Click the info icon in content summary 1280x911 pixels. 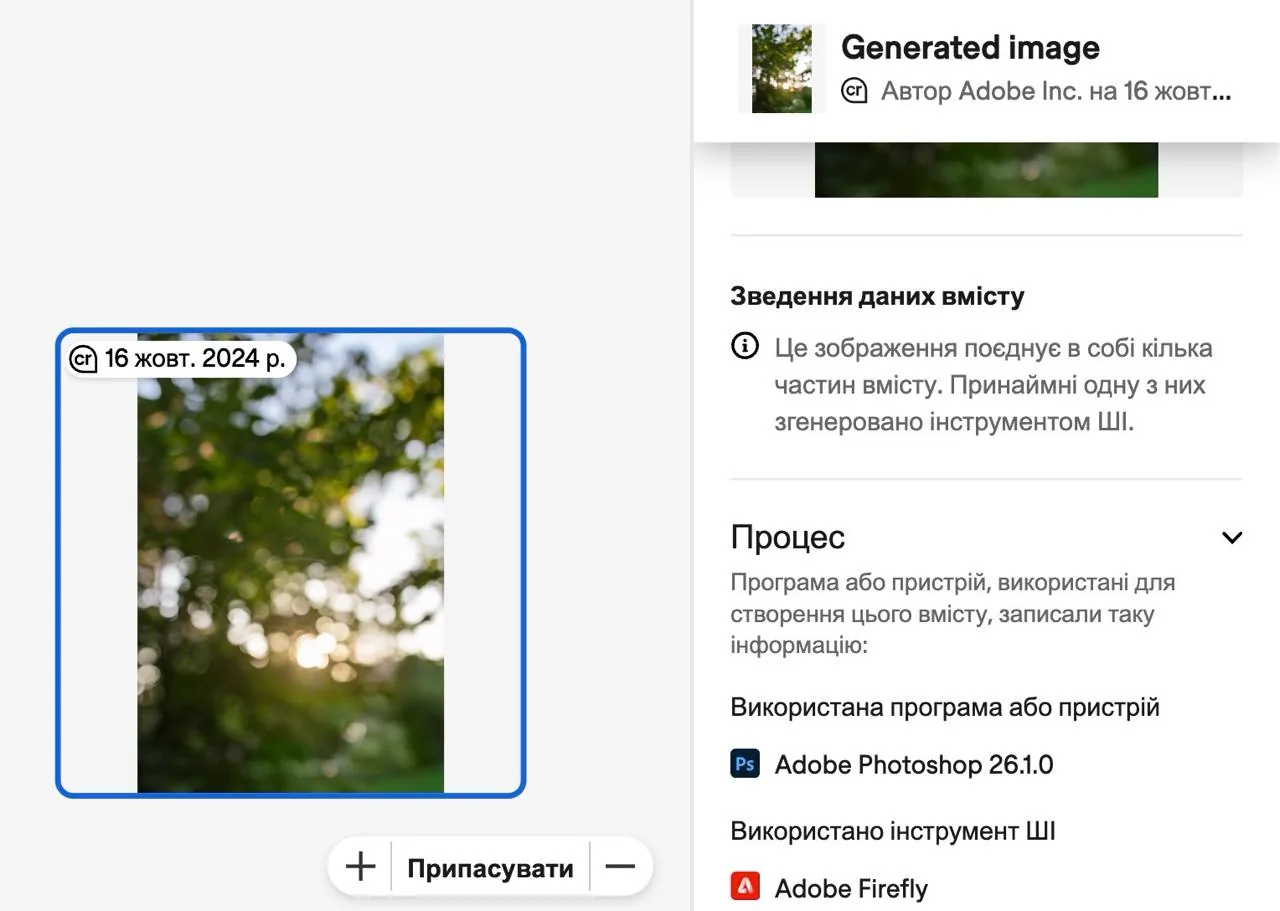(745, 348)
